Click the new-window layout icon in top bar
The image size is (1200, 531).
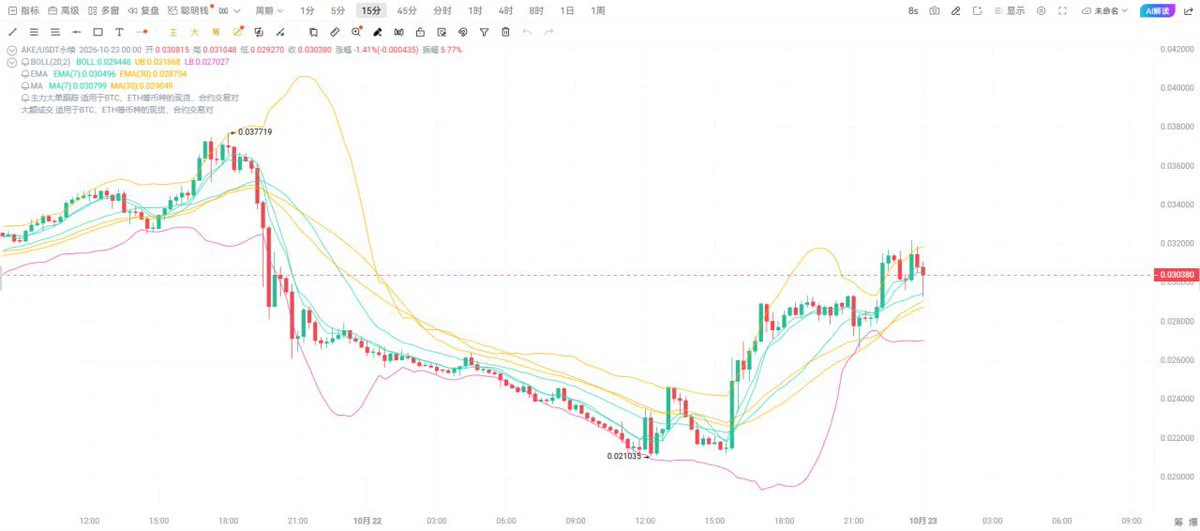[x=977, y=10]
